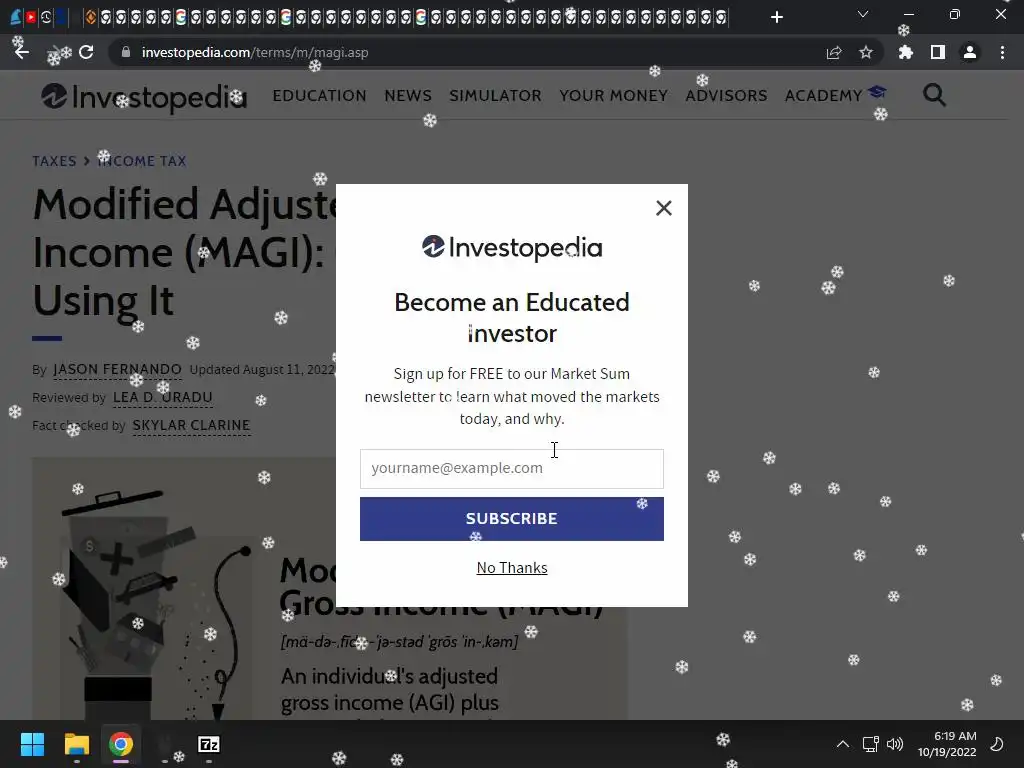The width and height of the screenshot is (1024, 768).
Task: Open File Explorer from the taskbar
Action: 76,744
